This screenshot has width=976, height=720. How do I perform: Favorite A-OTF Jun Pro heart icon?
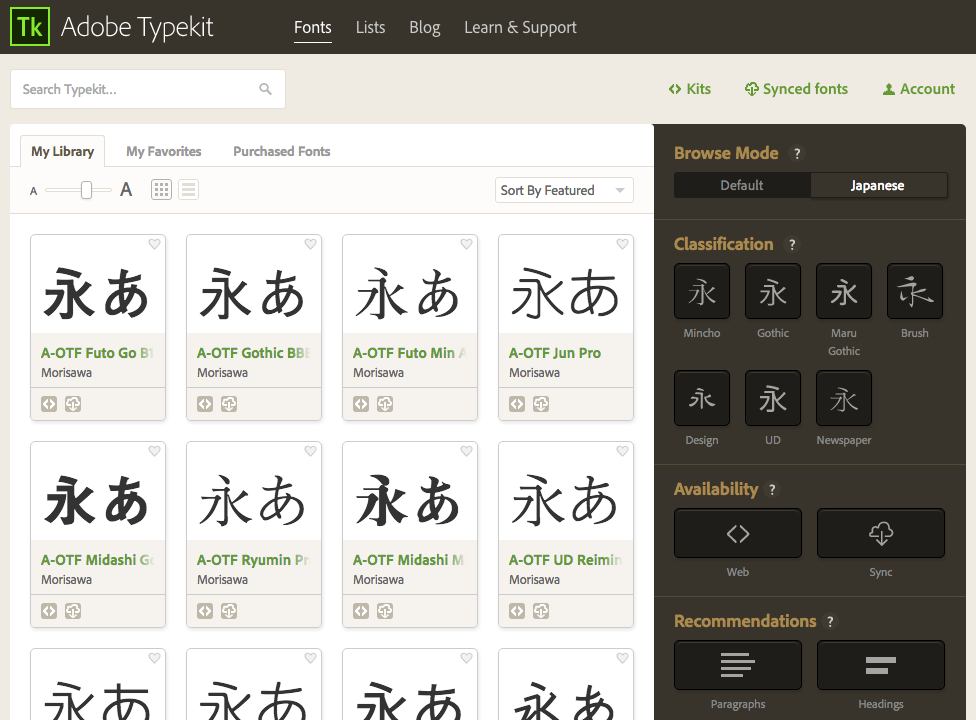coord(622,244)
